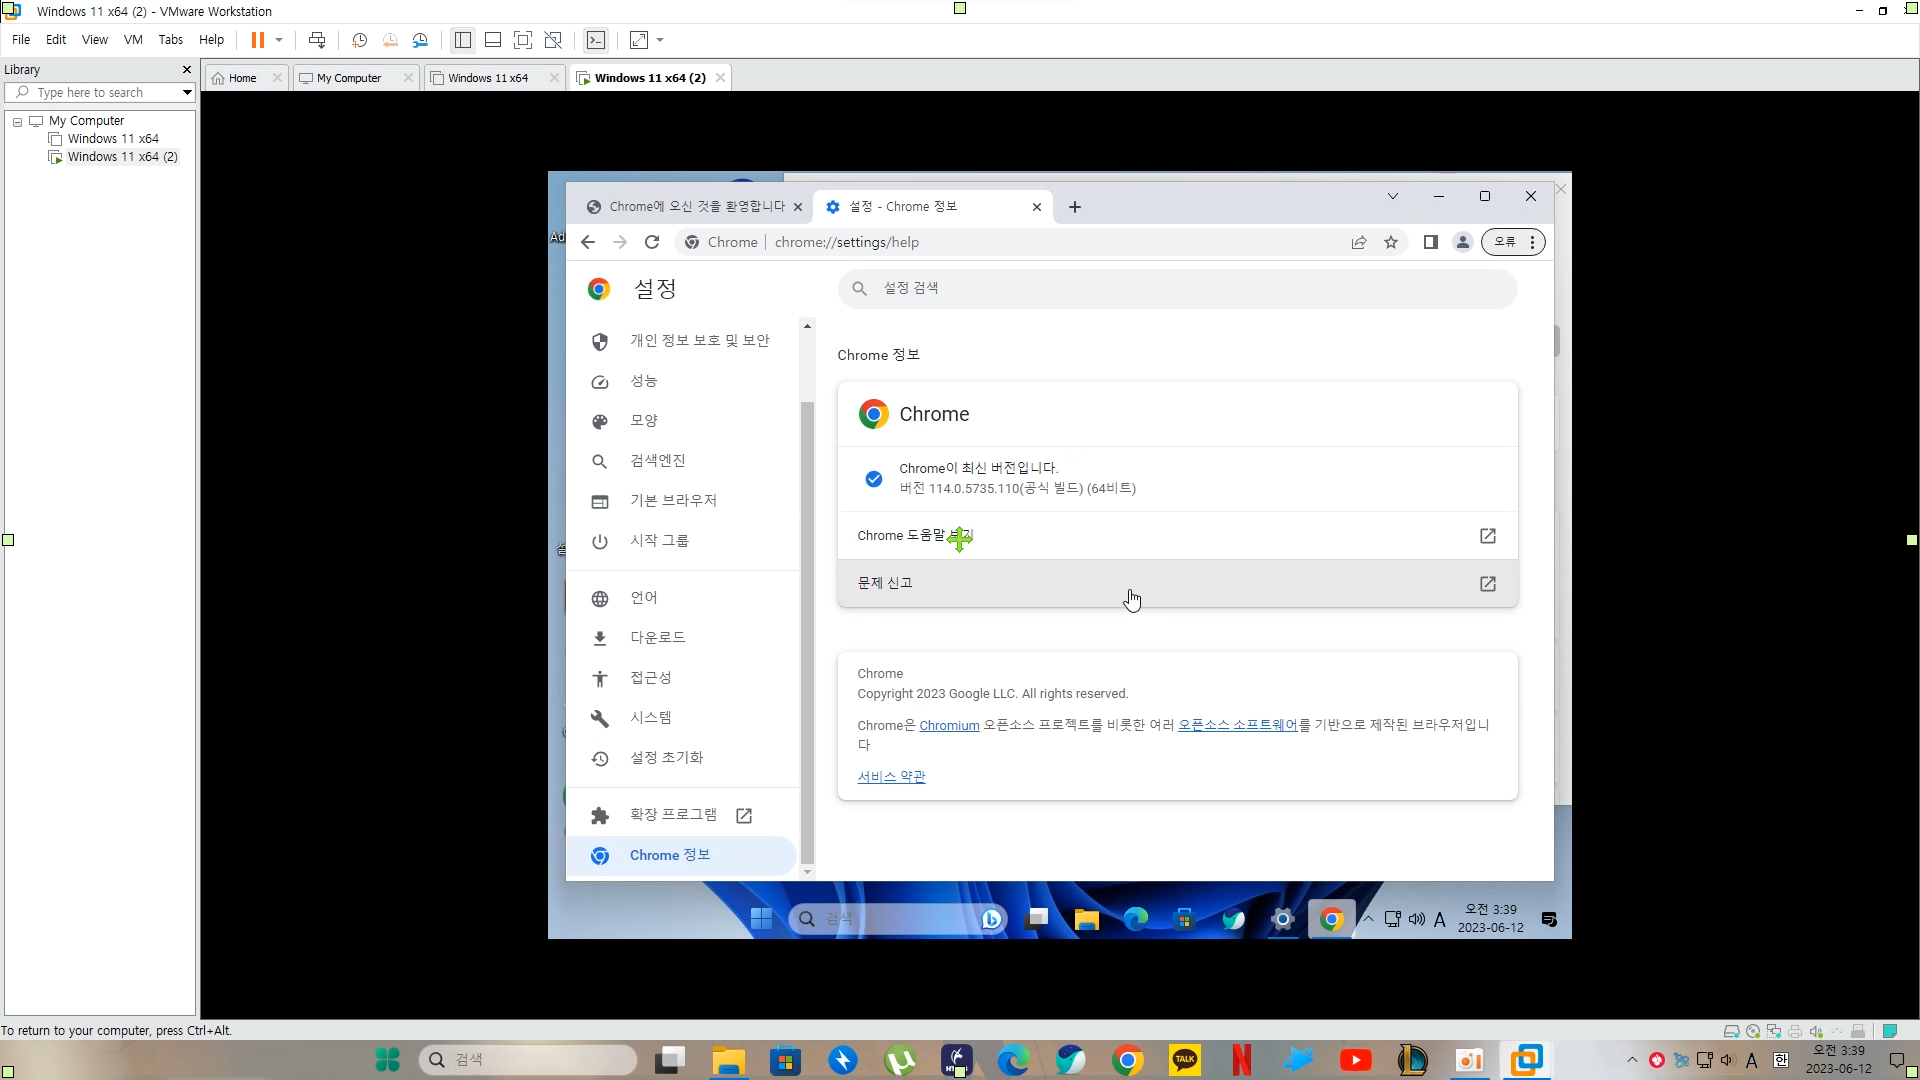
Task: Switch to the Chrome welcome tab
Action: (694, 207)
